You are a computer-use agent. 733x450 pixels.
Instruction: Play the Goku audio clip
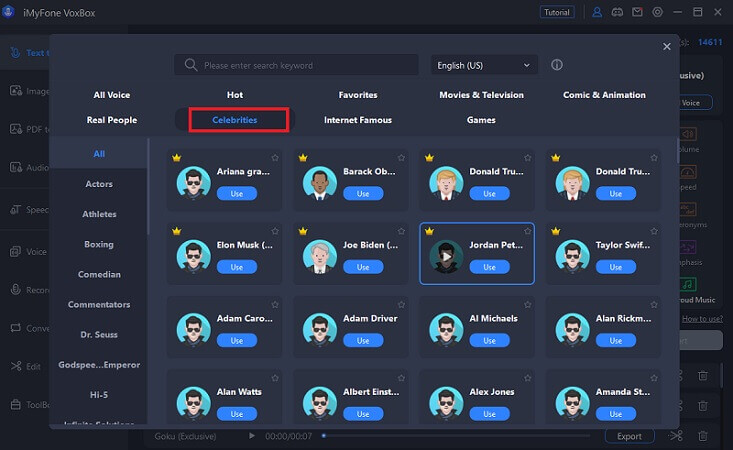(252, 436)
